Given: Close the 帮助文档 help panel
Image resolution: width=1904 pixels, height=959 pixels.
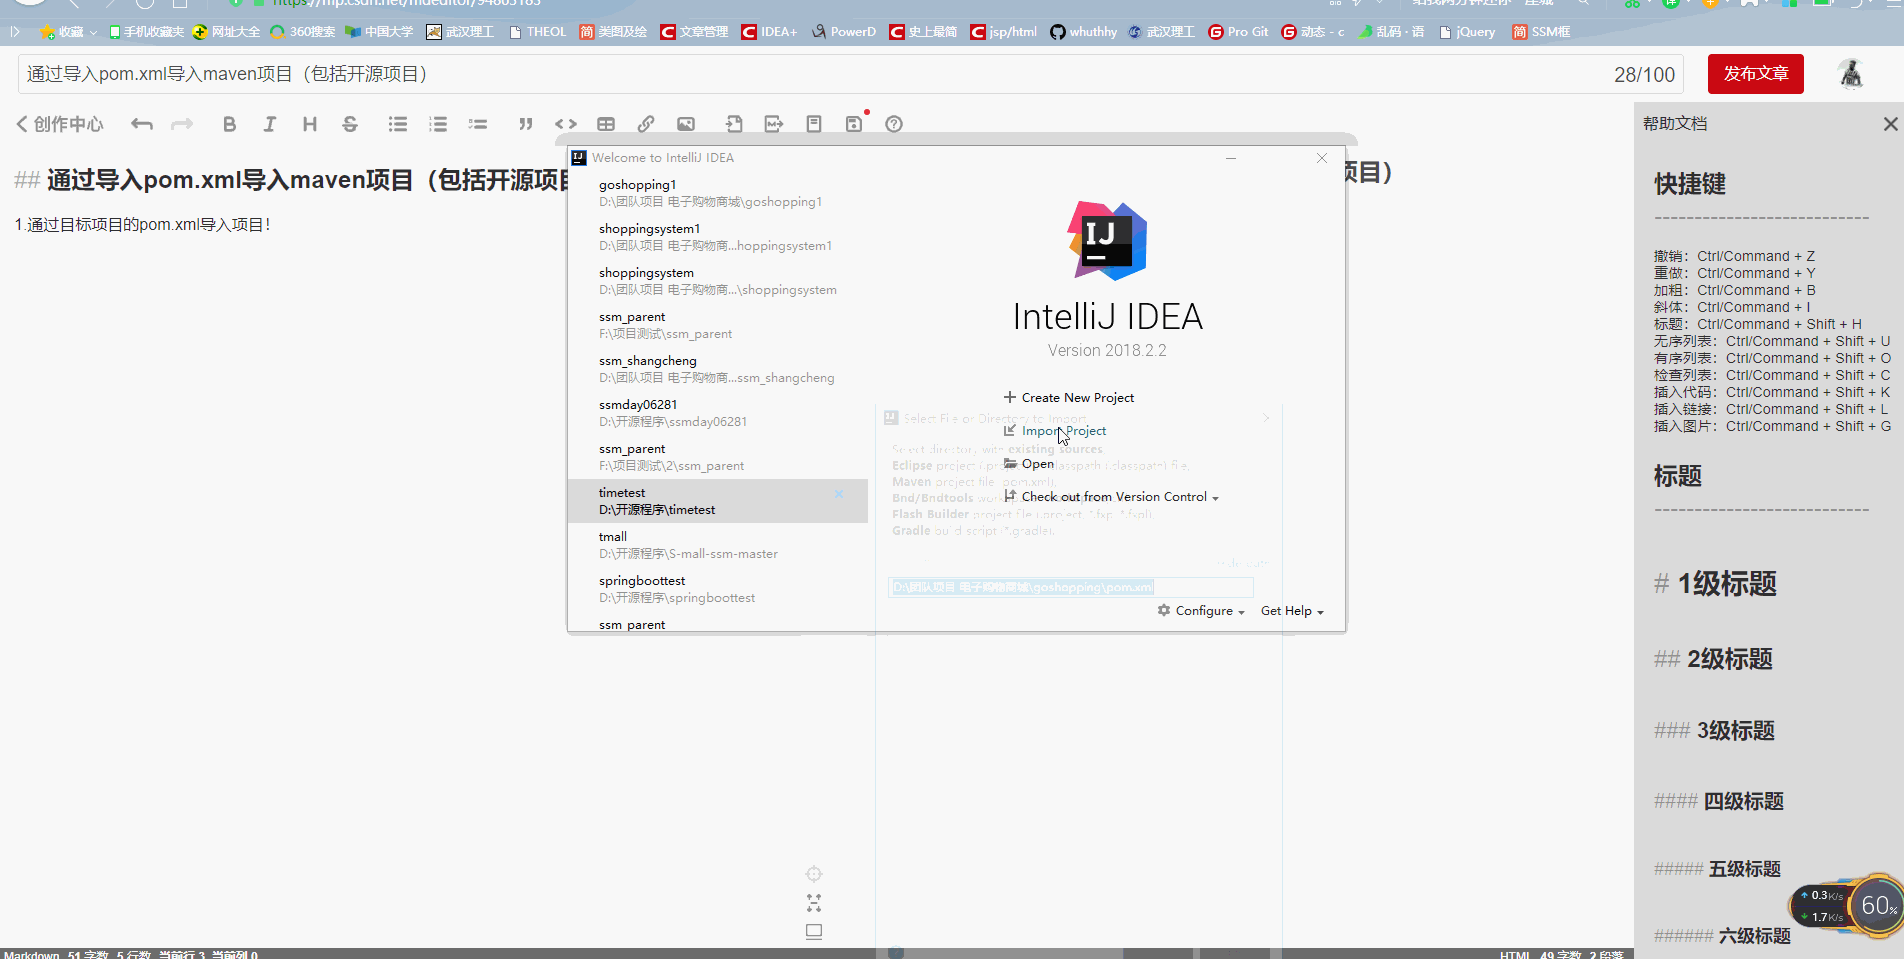Looking at the screenshot, I should coord(1890,124).
